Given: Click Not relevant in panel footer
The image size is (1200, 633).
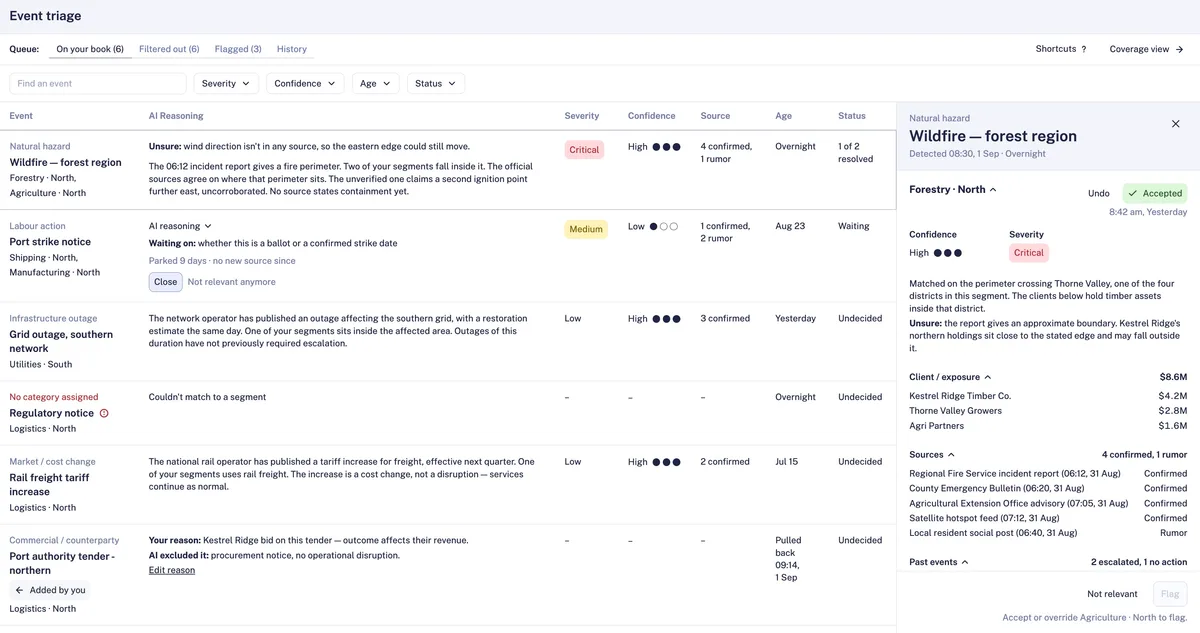Looking at the screenshot, I should [1112, 594].
